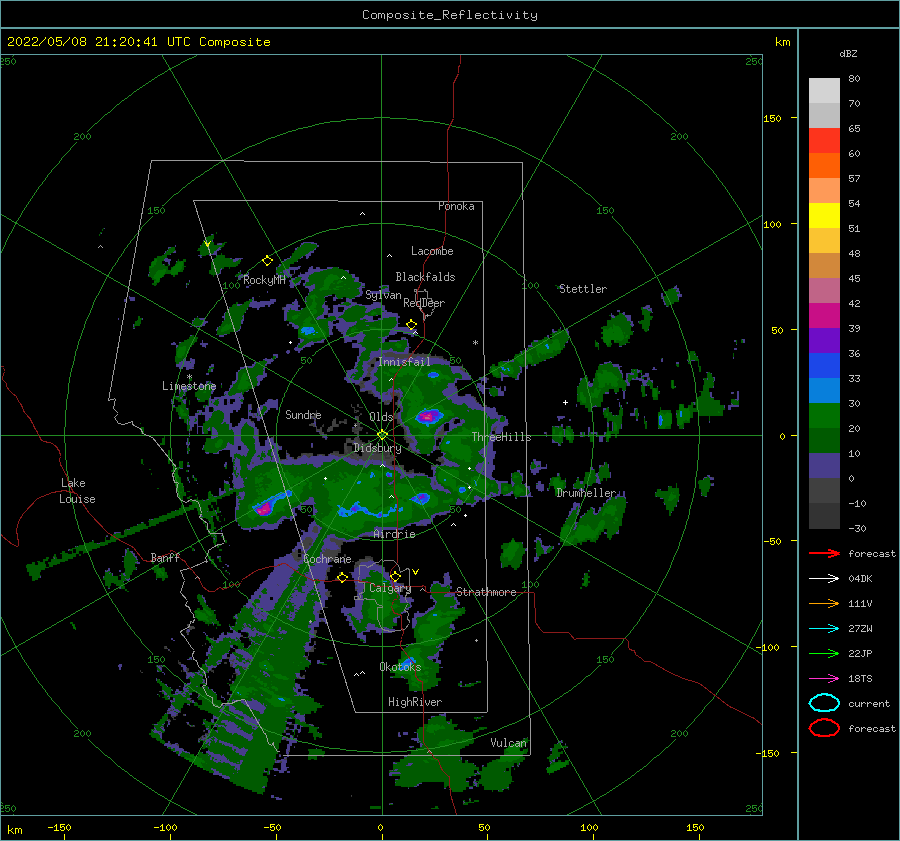Click the "current" legend label

(x=869, y=704)
